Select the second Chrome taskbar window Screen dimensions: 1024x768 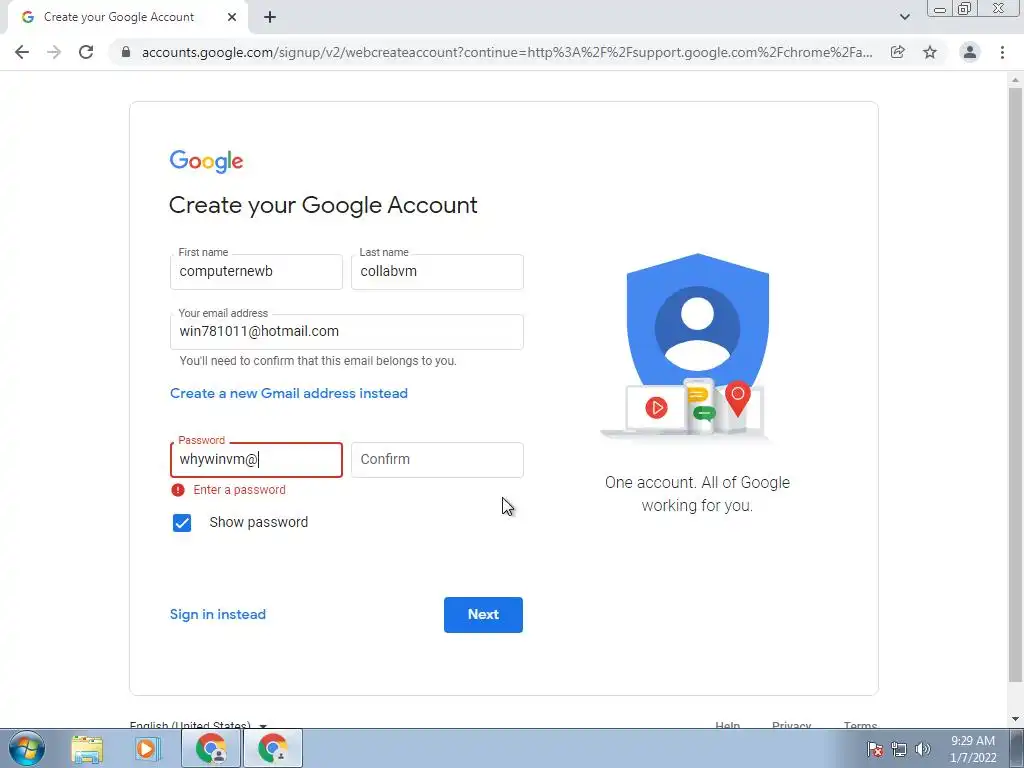(x=273, y=749)
